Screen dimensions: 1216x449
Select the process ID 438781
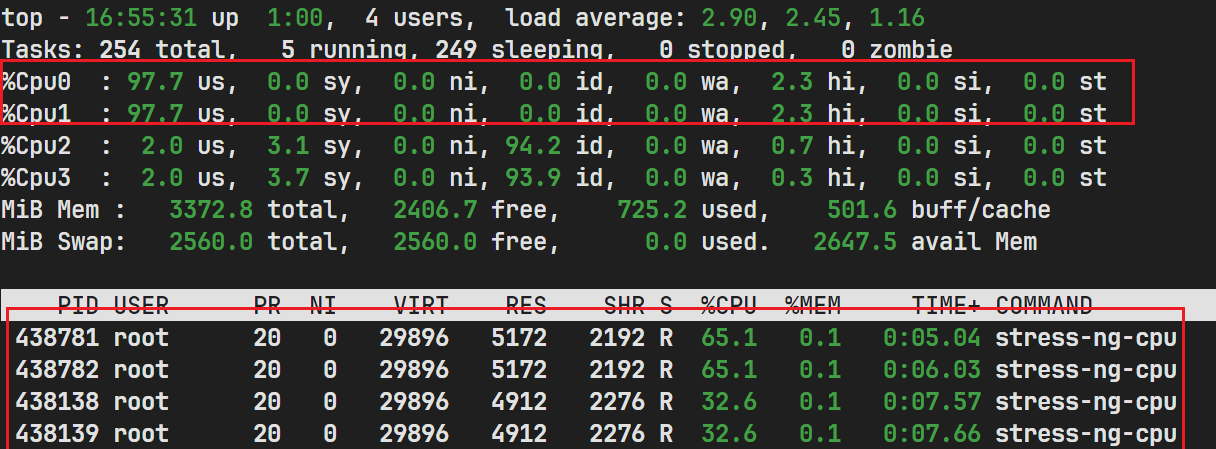coord(57,338)
